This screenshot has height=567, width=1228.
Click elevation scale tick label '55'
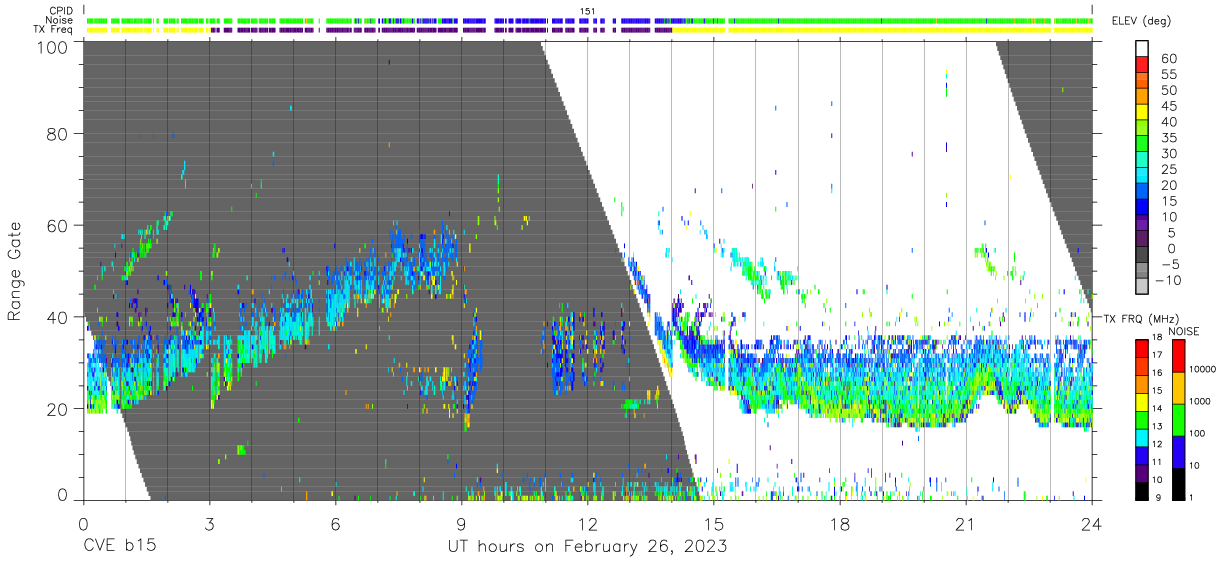[x=1168, y=74]
